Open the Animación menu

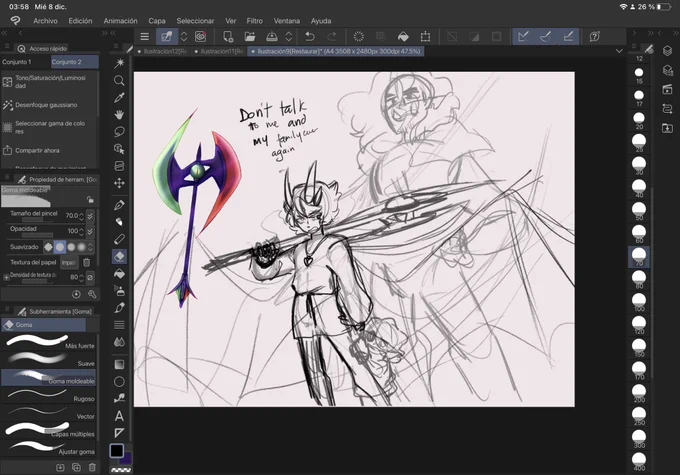coord(120,21)
